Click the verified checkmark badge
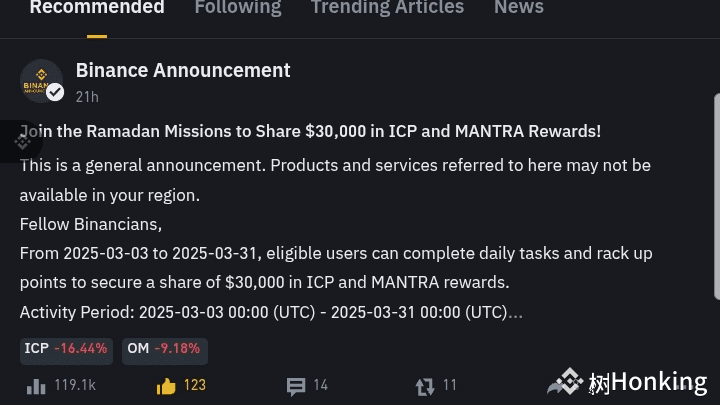 pos(56,93)
